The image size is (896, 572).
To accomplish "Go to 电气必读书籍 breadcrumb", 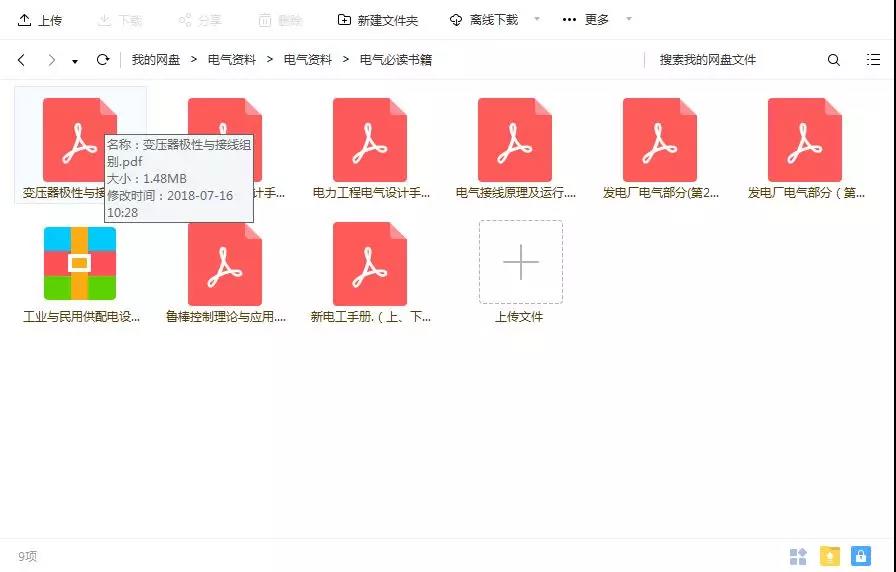I will [x=395, y=60].
